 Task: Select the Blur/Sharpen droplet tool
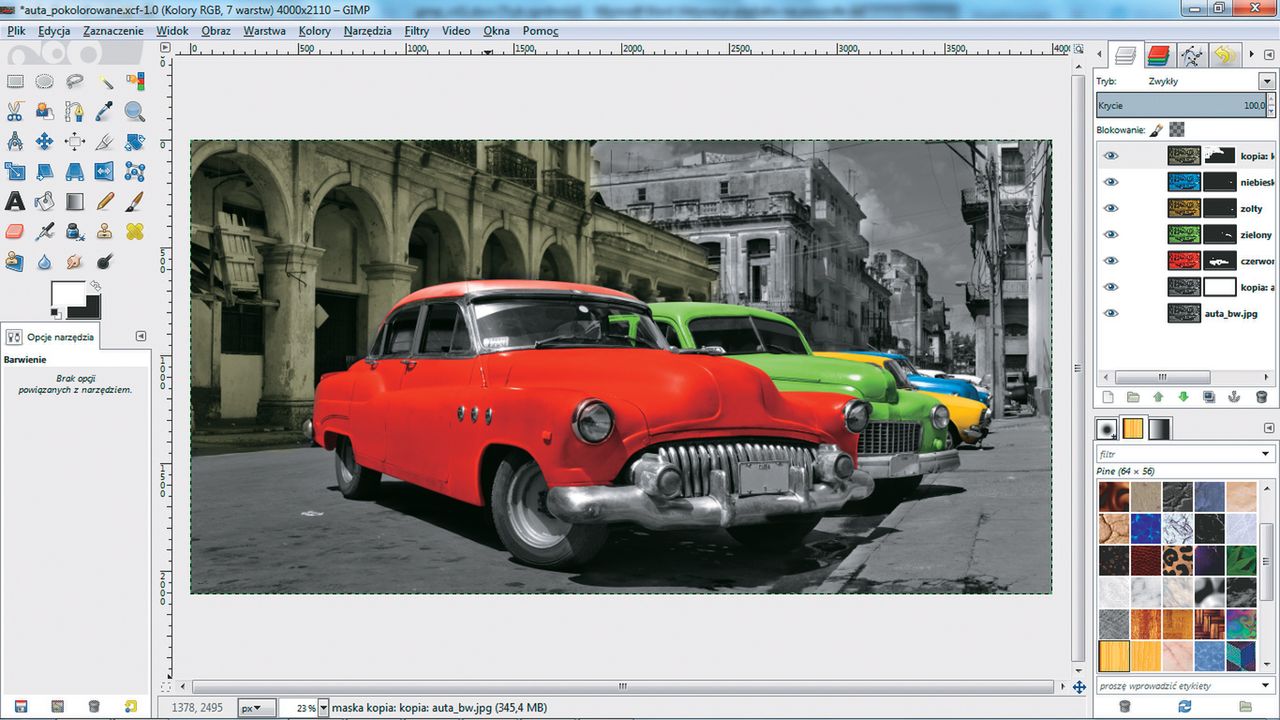[x=45, y=261]
